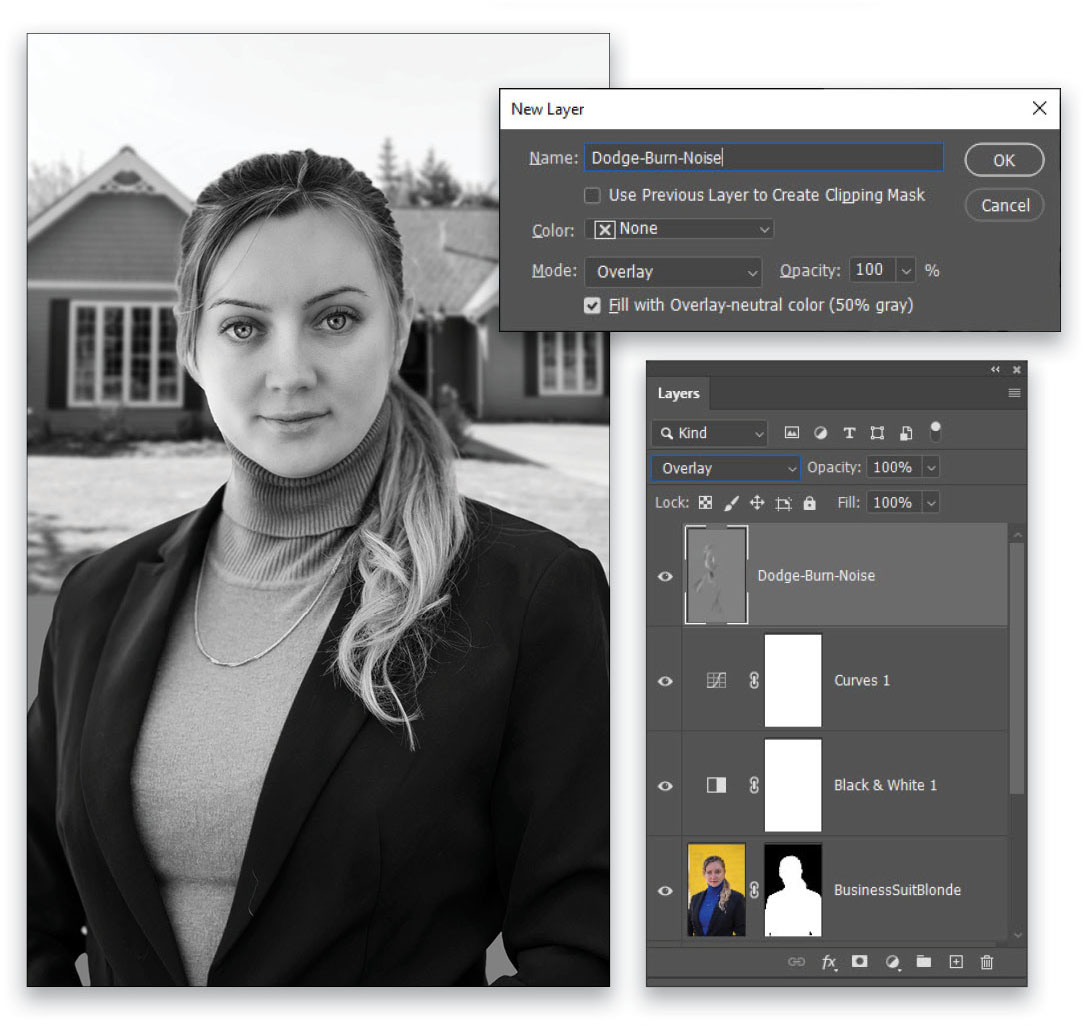Create a new layer
The image size is (1088, 1025).
tap(955, 962)
